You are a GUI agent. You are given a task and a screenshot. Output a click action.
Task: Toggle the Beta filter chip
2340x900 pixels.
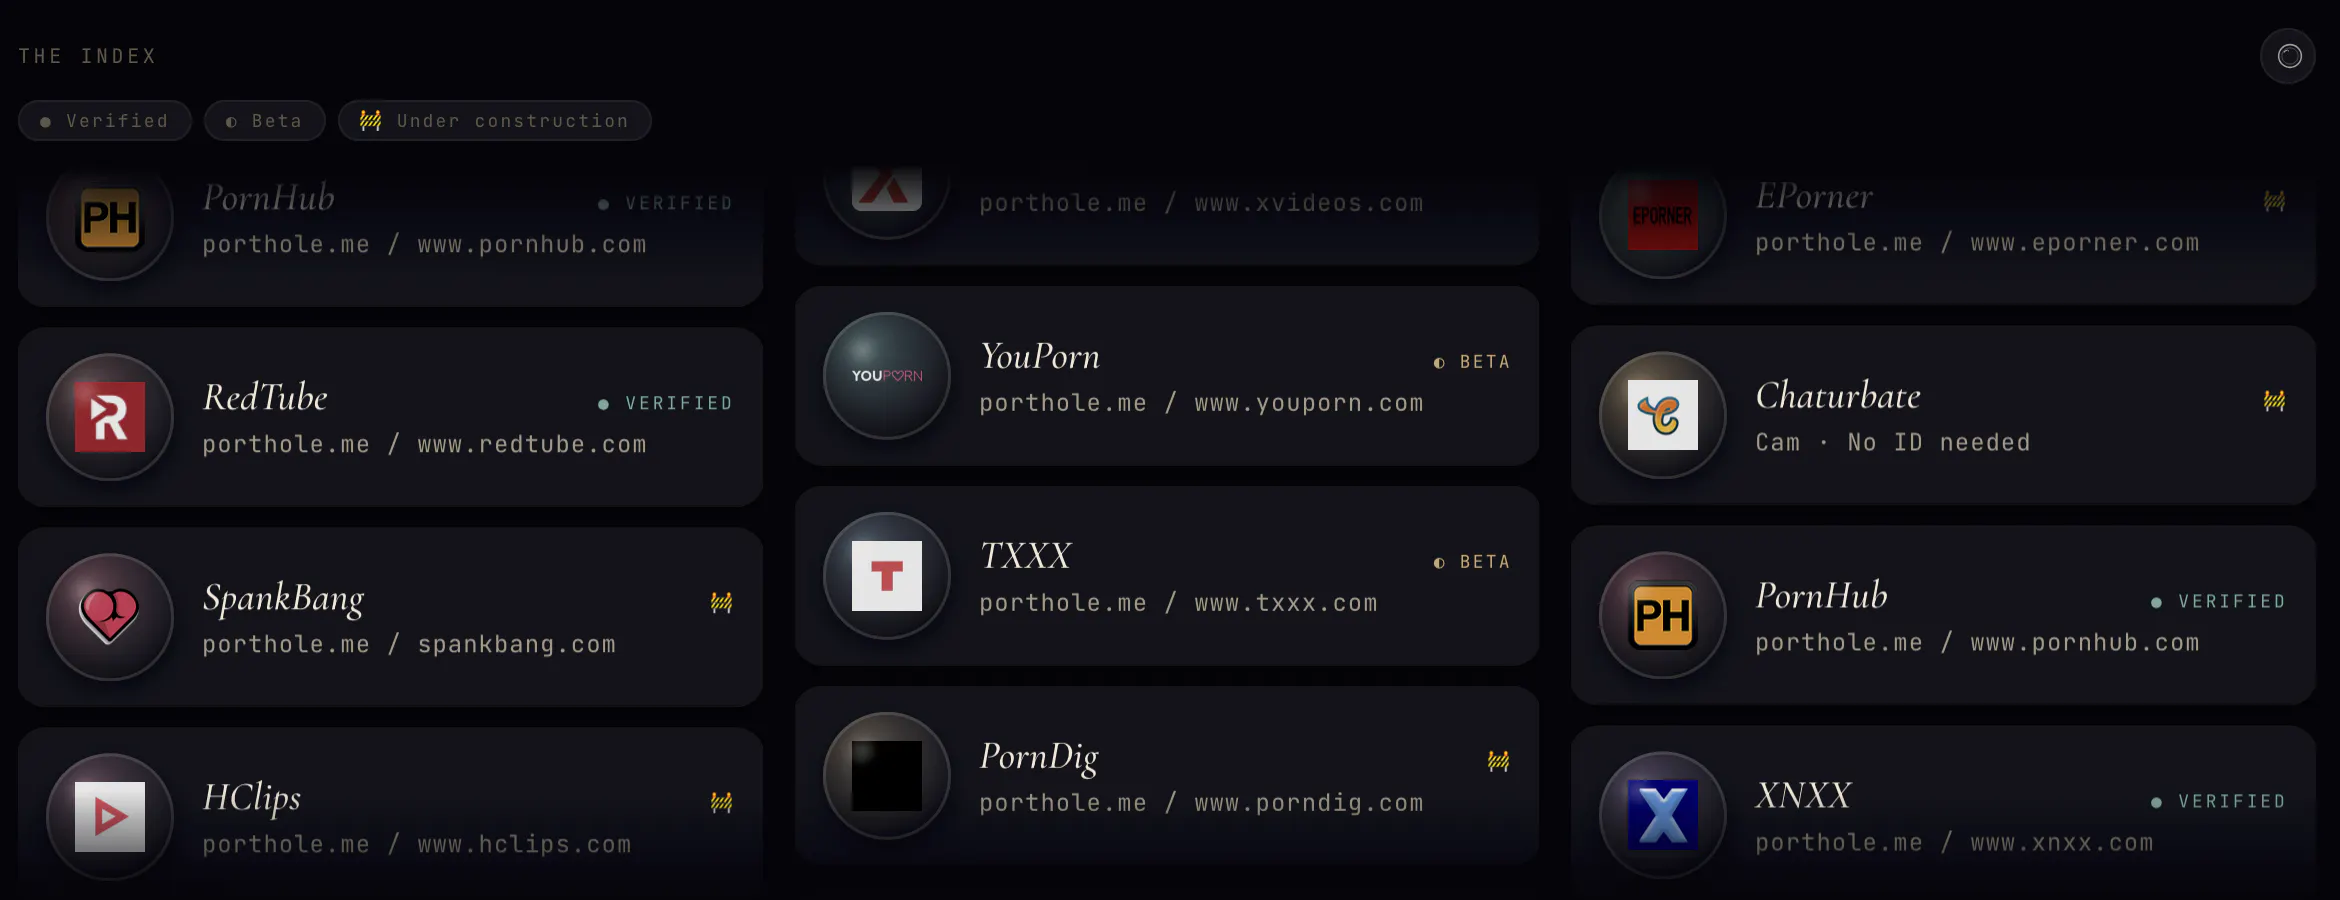(265, 121)
